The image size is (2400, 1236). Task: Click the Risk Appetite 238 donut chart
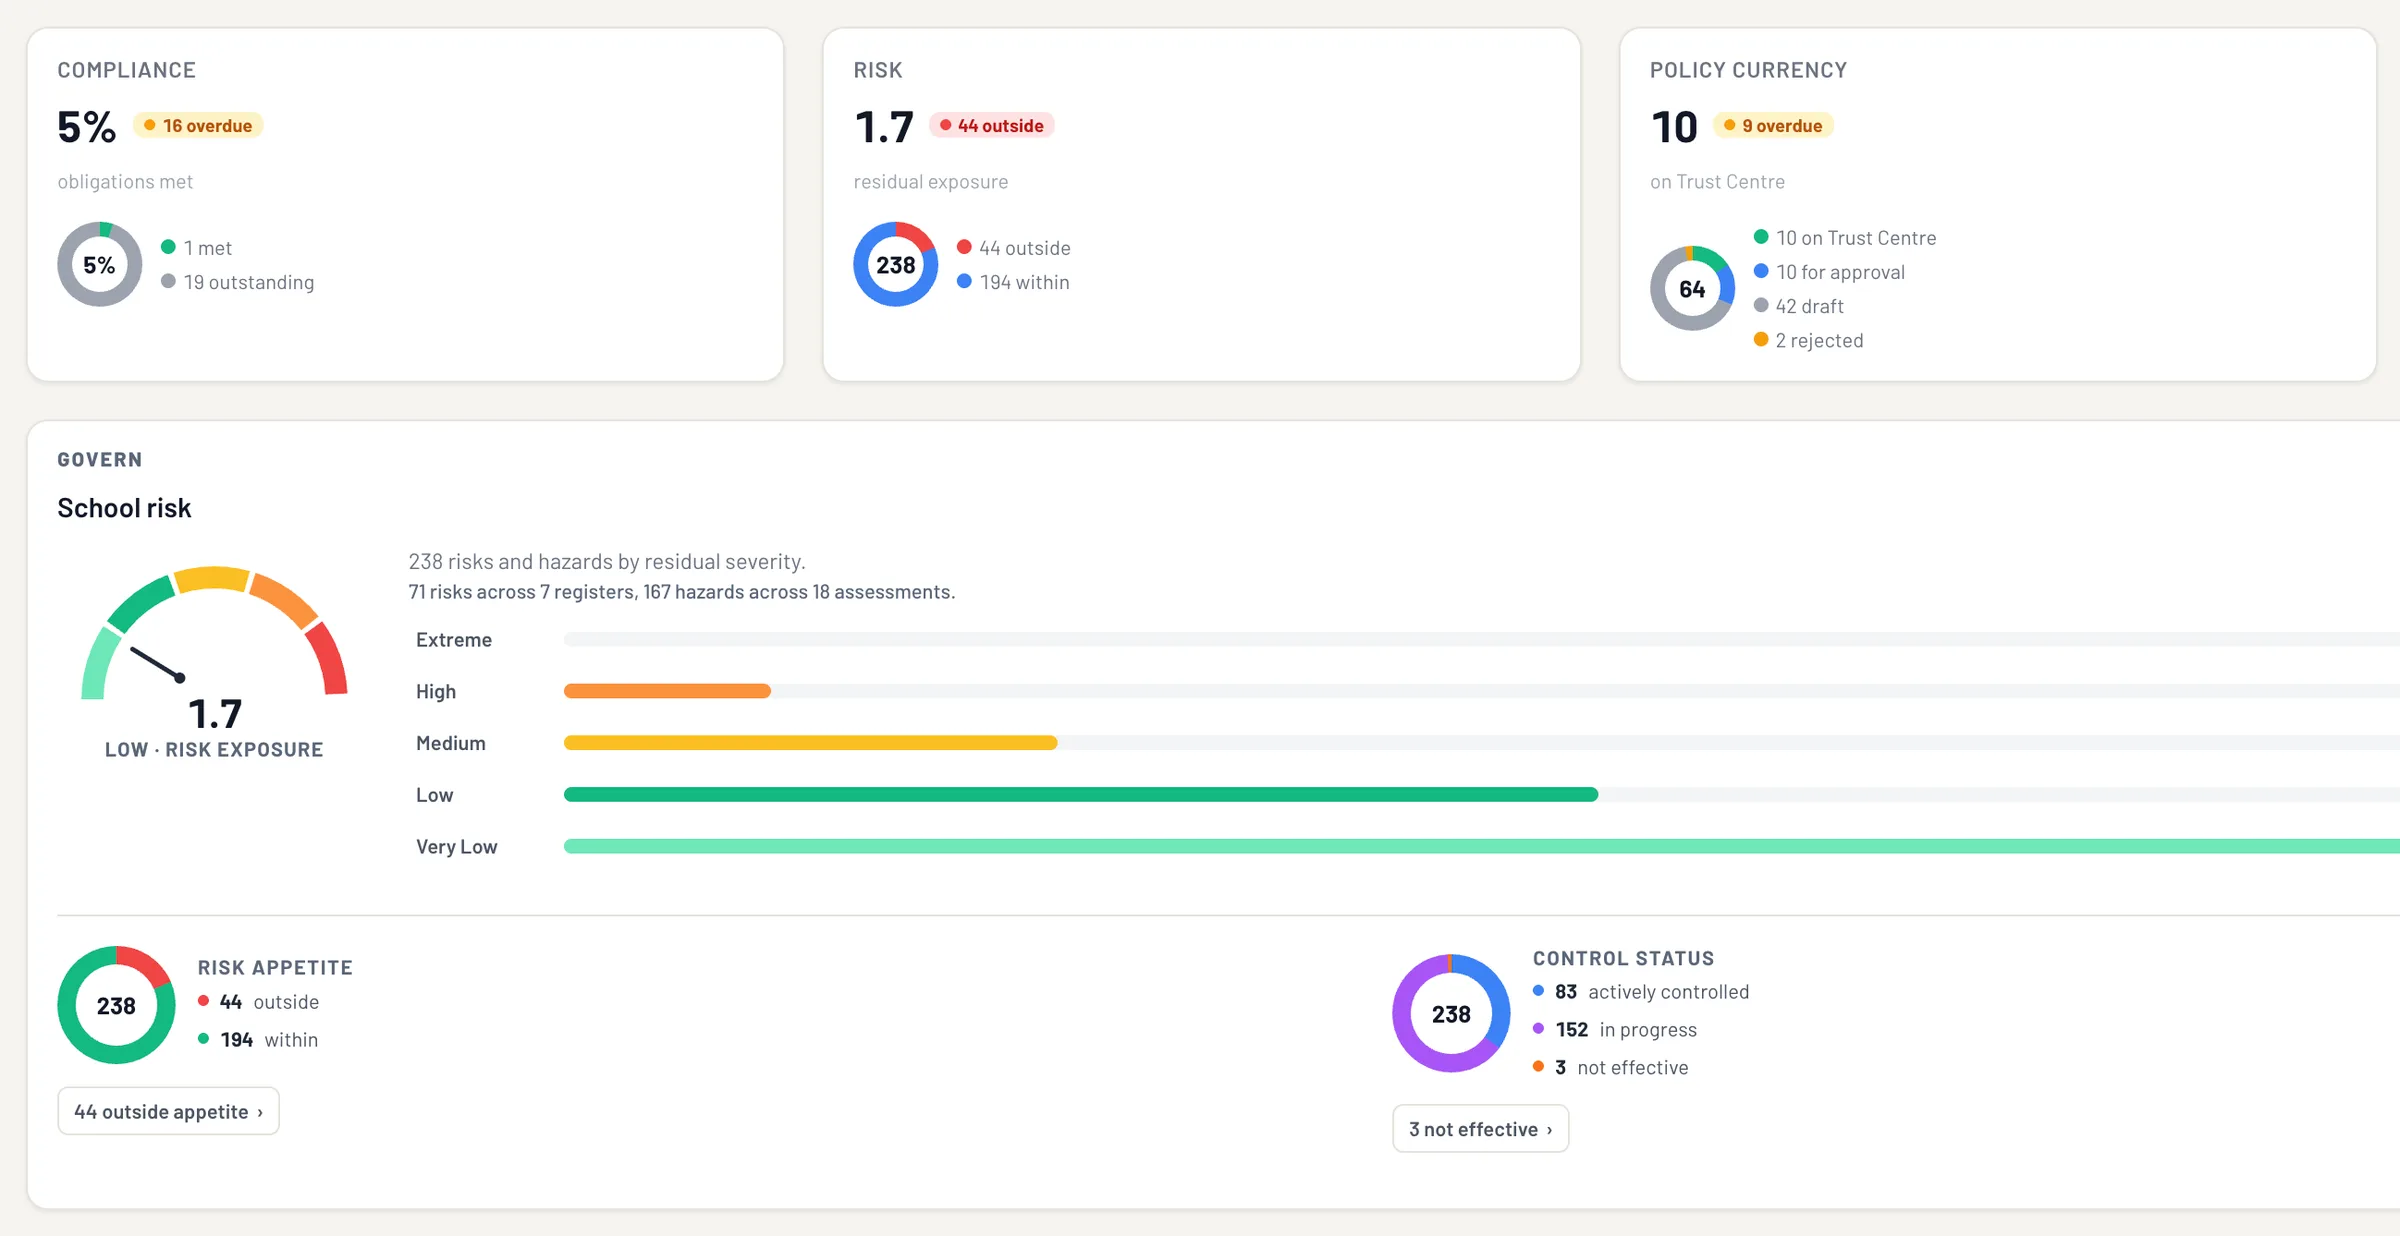(116, 1005)
